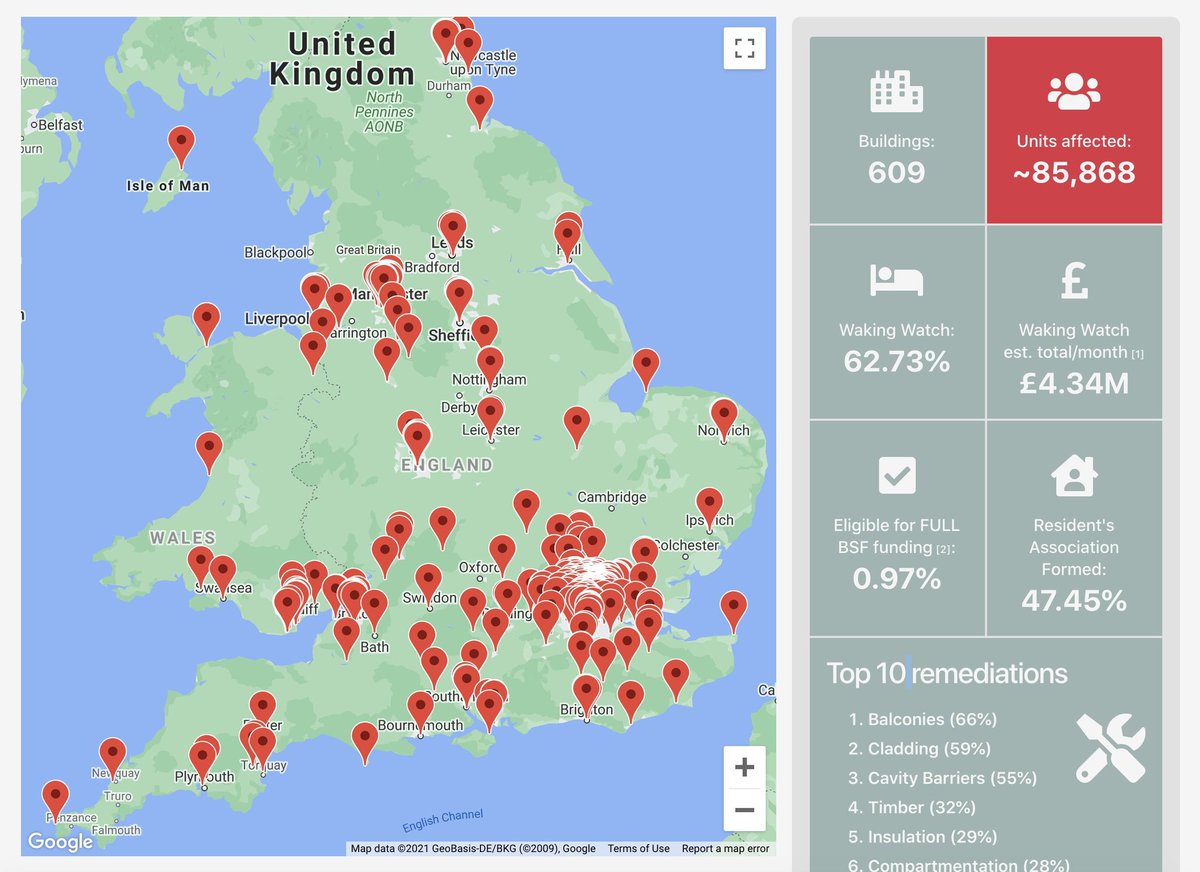This screenshot has height=872, width=1200.
Task: Open the Terms of Use link
Action: tap(638, 848)
